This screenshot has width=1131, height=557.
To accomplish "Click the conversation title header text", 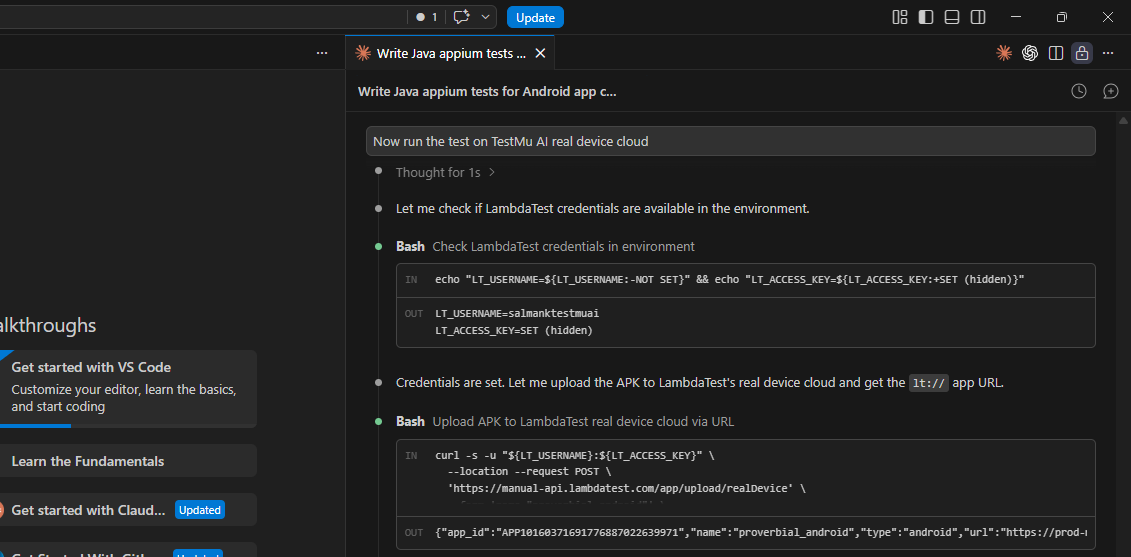I will click(487, 92).
